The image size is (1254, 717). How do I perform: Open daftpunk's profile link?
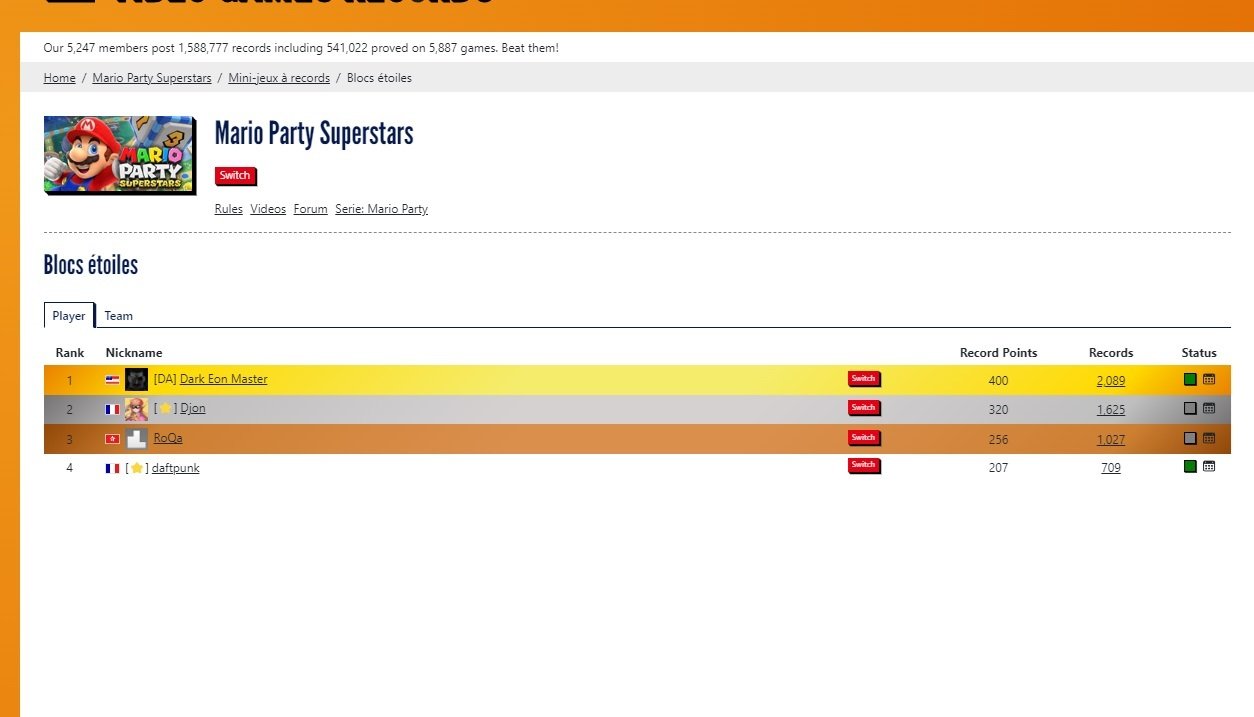[x=175, y=468]
